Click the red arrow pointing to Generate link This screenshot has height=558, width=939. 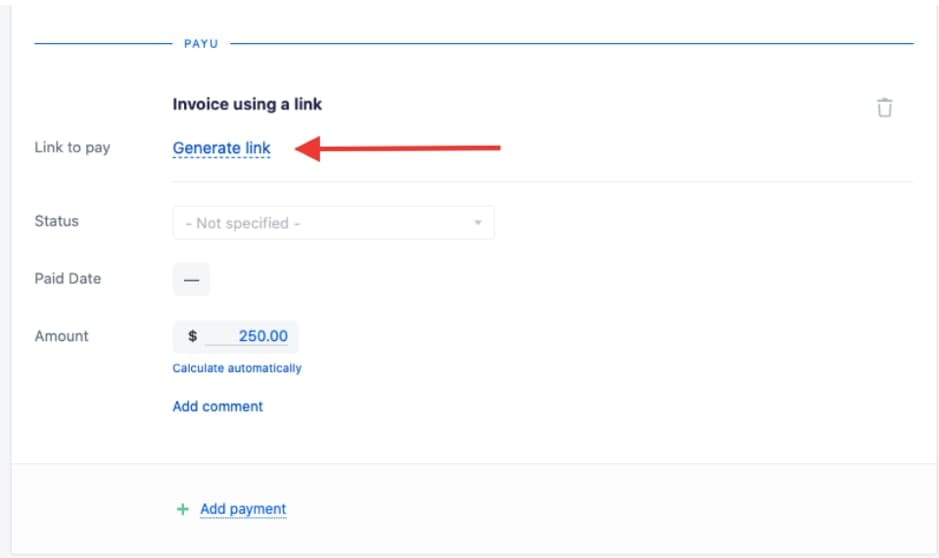coord(398,148)
